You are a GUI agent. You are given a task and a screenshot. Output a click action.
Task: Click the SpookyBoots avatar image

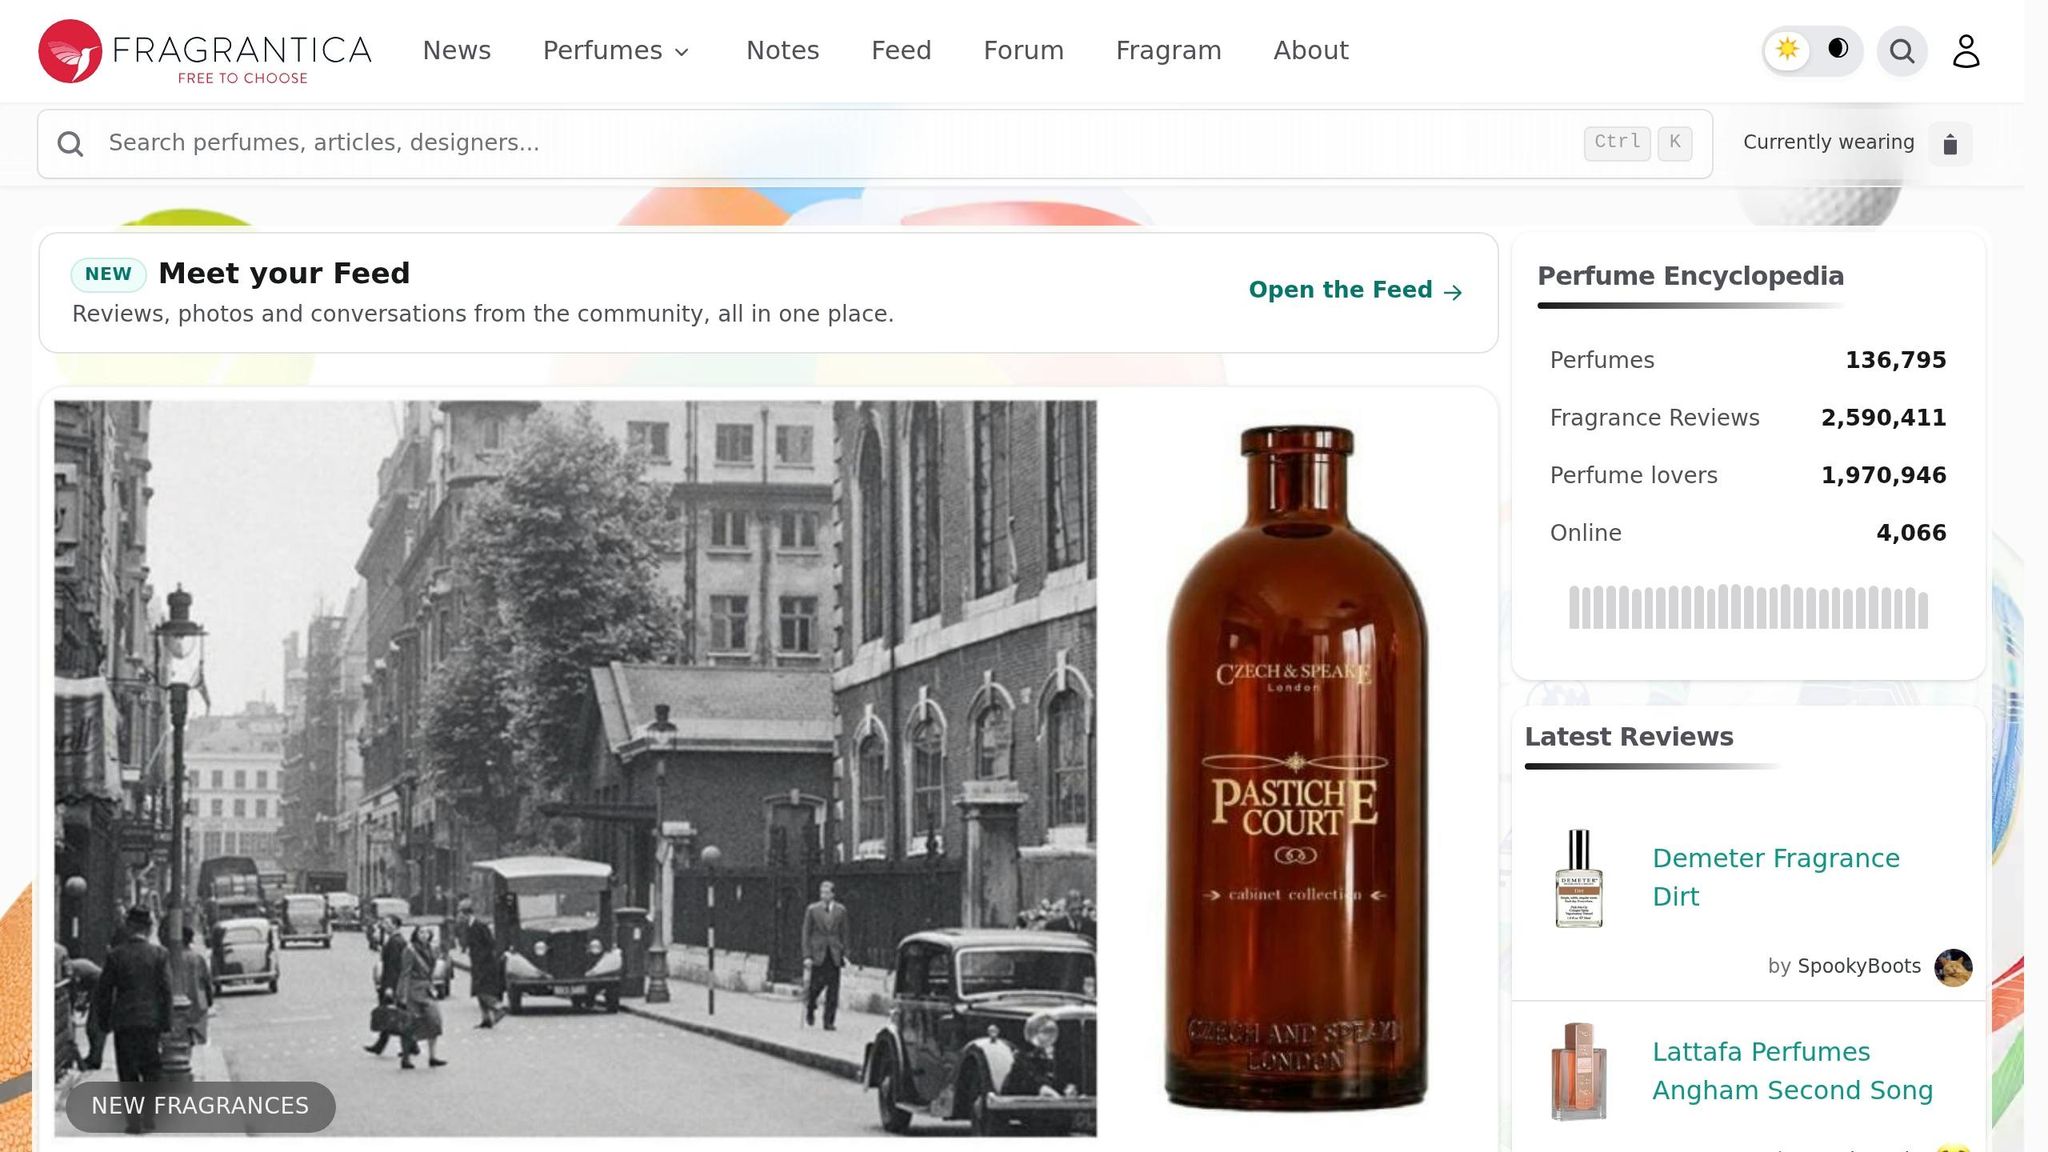[x=1953, y=967]
